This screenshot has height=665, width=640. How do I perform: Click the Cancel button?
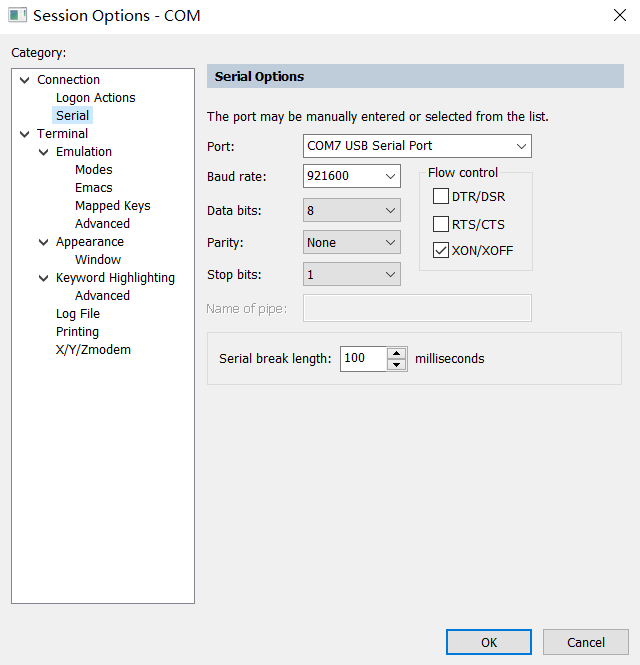tap(586, 642)
